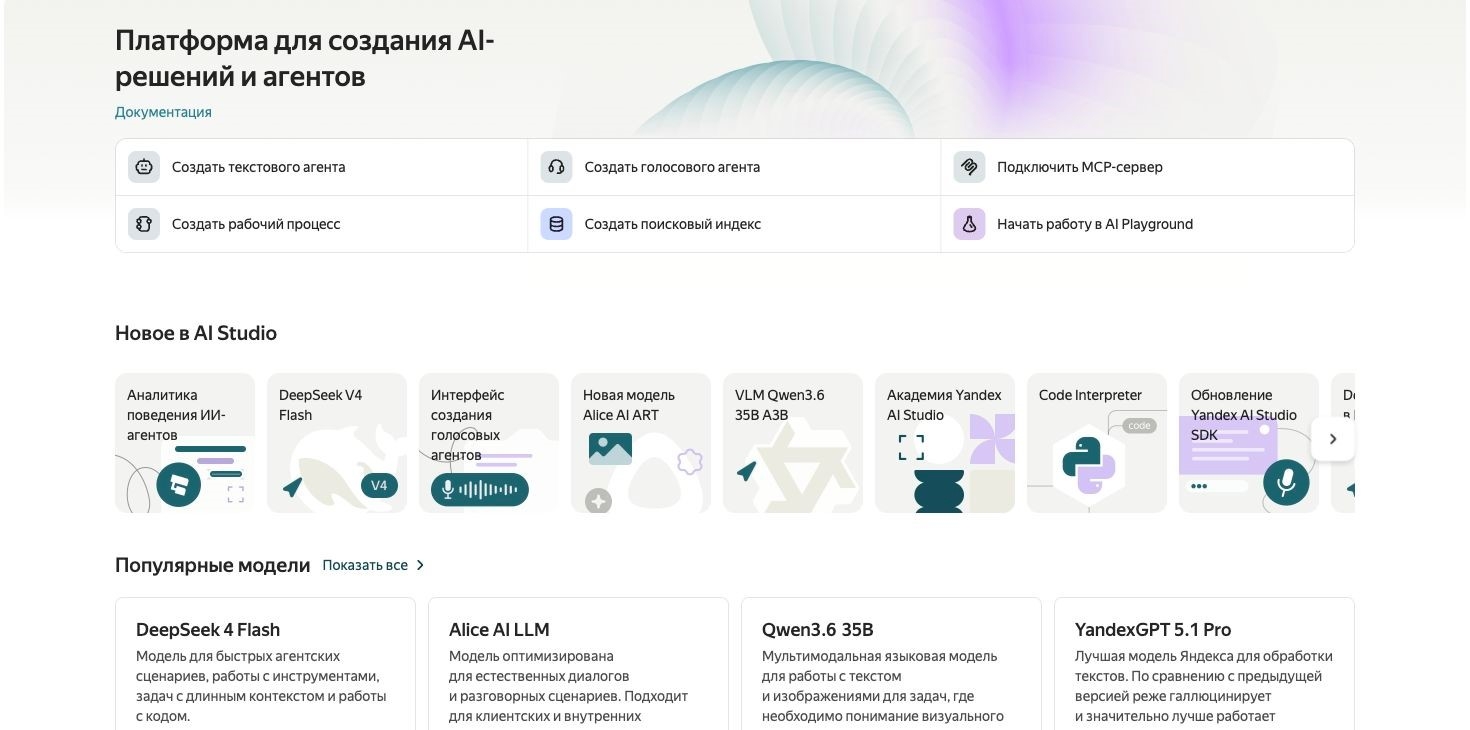Open Академия Yandex AI Studio card
This screenshot has width=1470, height=730.
[945, 443]
